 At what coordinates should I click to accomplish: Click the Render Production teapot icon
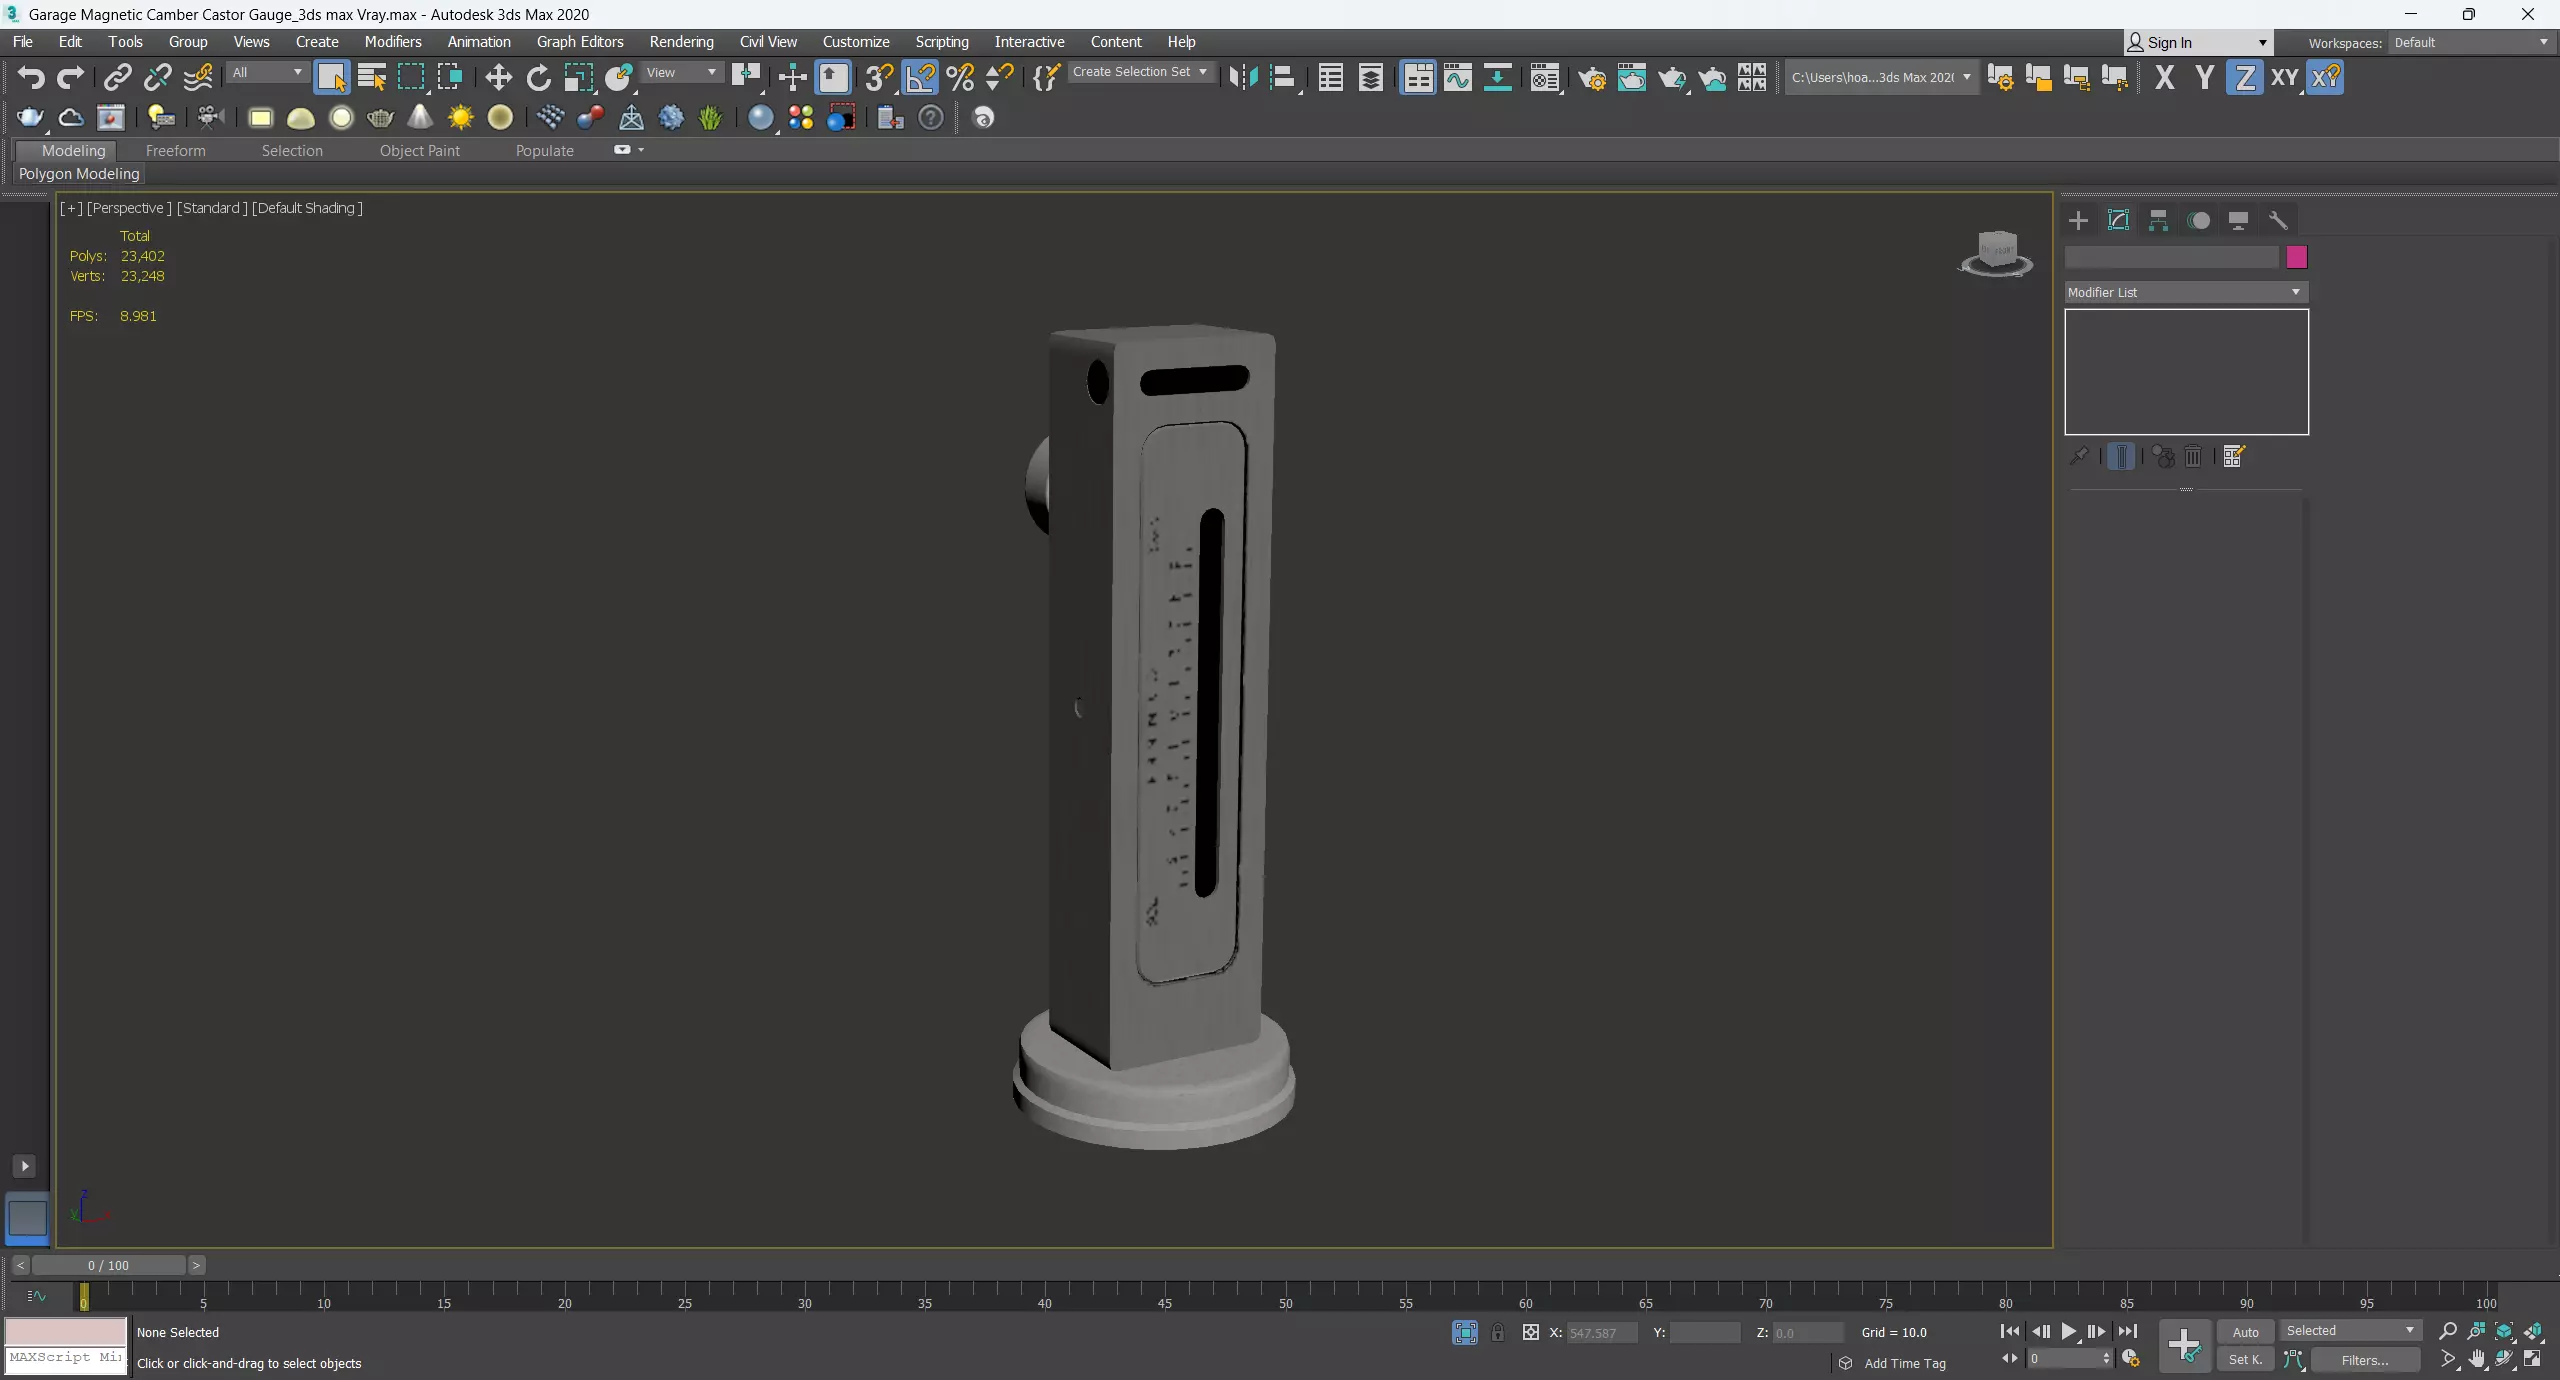pos(1672,77)
